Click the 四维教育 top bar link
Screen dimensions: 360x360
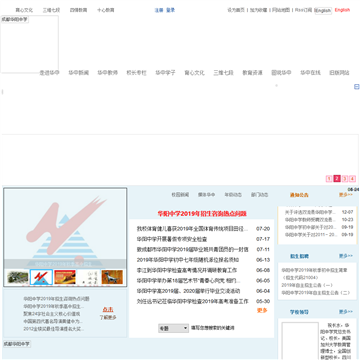(x=78, y=10)
